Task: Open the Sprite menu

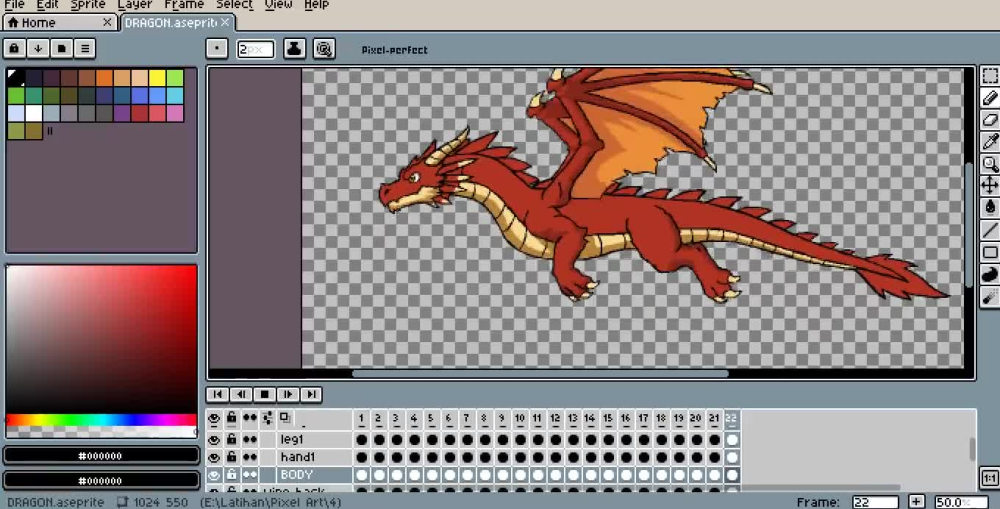Action: [88, 4]
